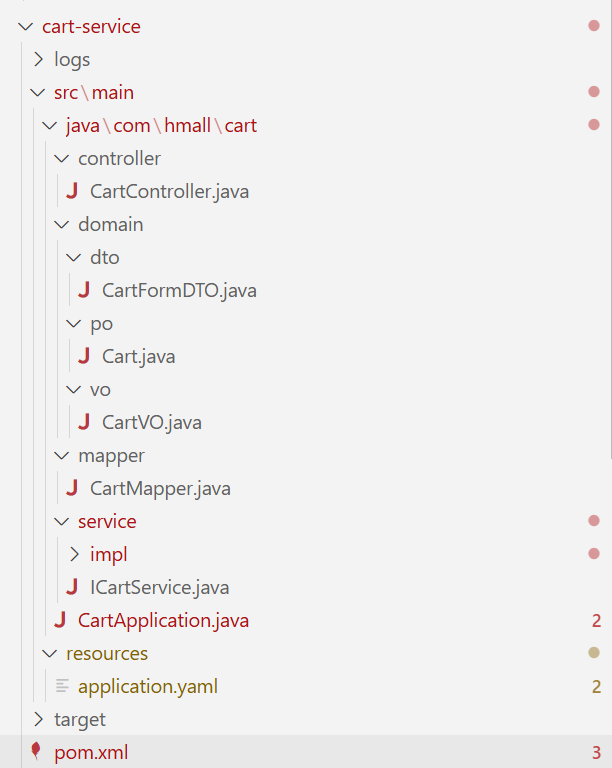Expand the logs folder chevron
Screen dimensions: 612x768
point(38,60)
